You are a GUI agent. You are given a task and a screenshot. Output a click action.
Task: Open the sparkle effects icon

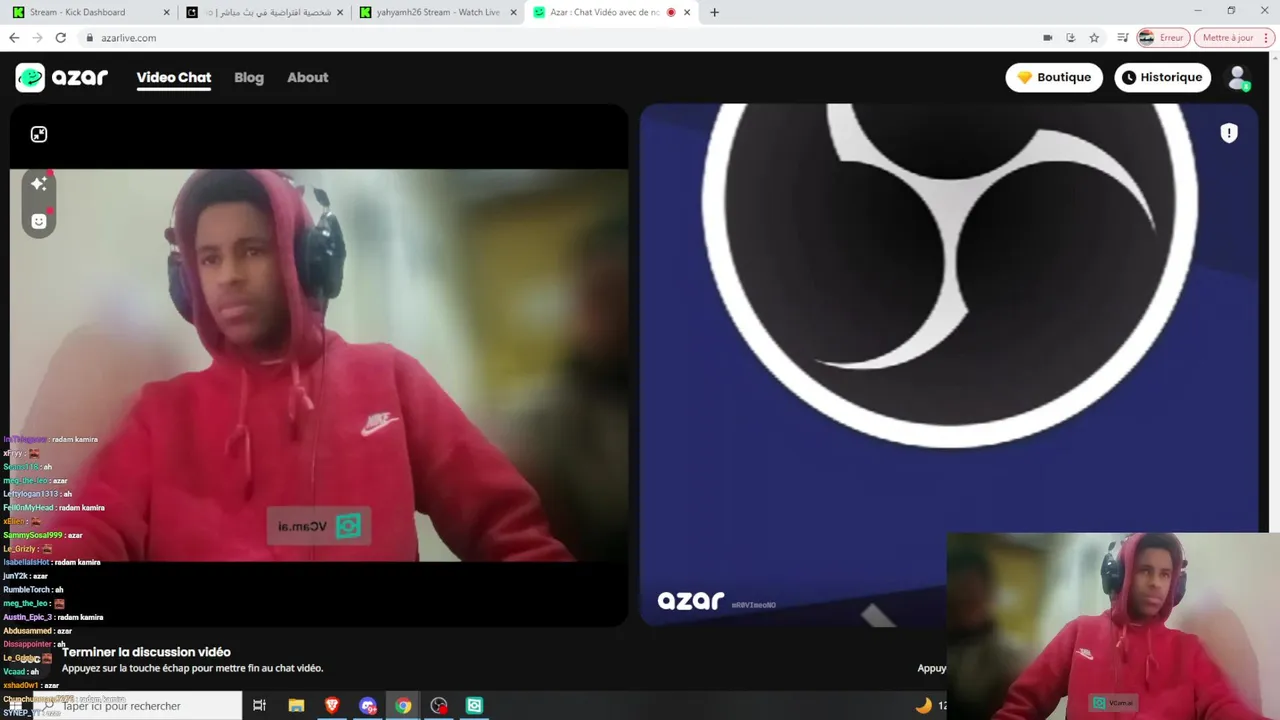point(39,184)
